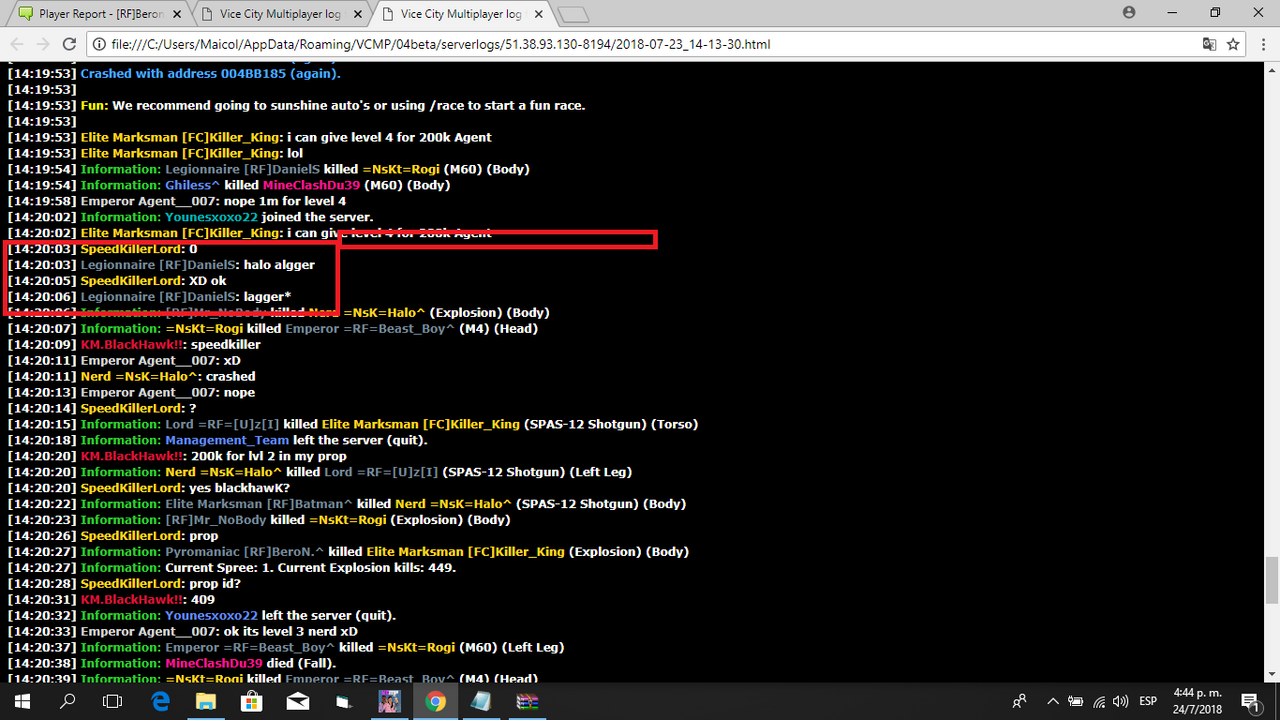Focus the address bar with the serverlogs URL
1280x720 pixels.
pos(640,44)
